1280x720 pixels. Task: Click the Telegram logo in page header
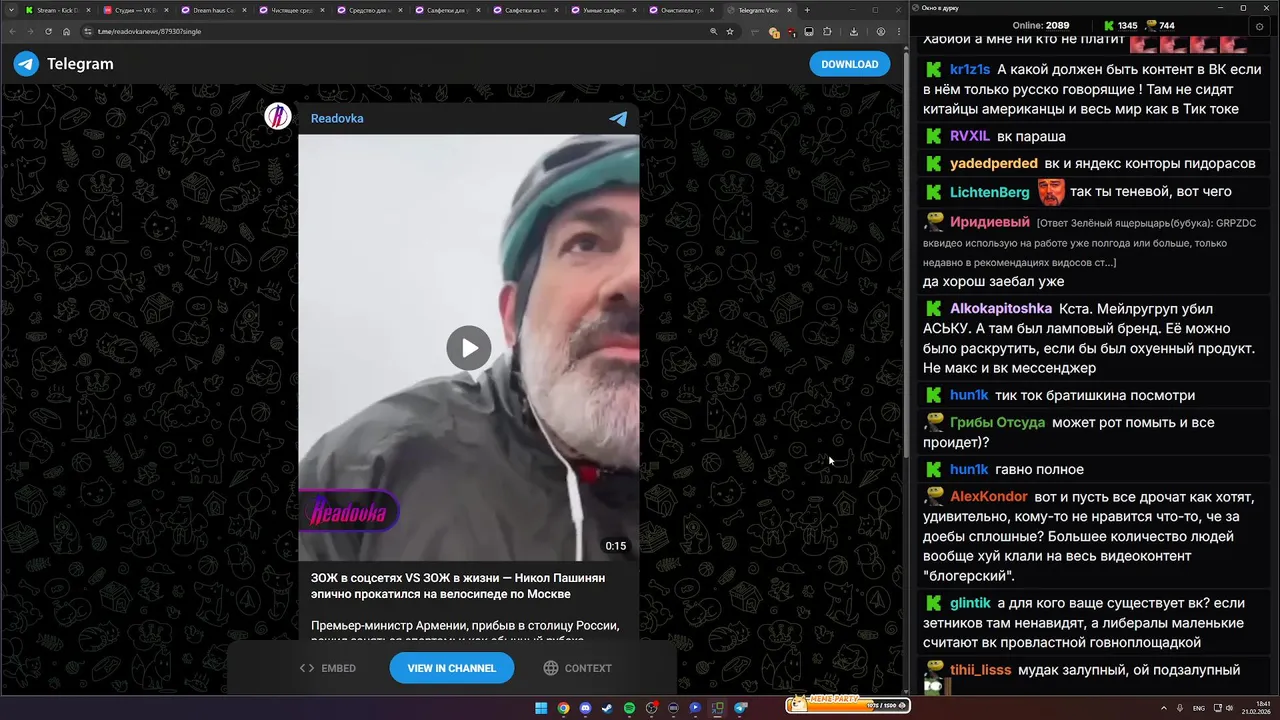[63, 64]
